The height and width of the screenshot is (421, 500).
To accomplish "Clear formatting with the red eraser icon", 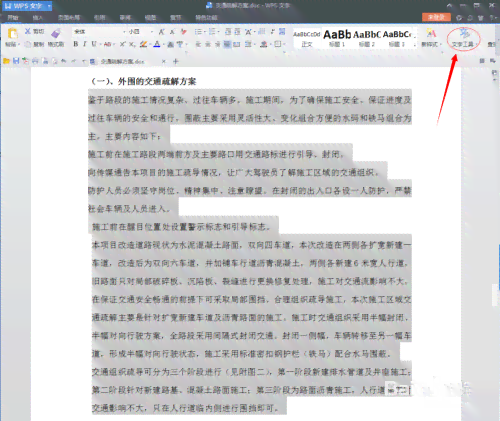I will pos(183,32).
